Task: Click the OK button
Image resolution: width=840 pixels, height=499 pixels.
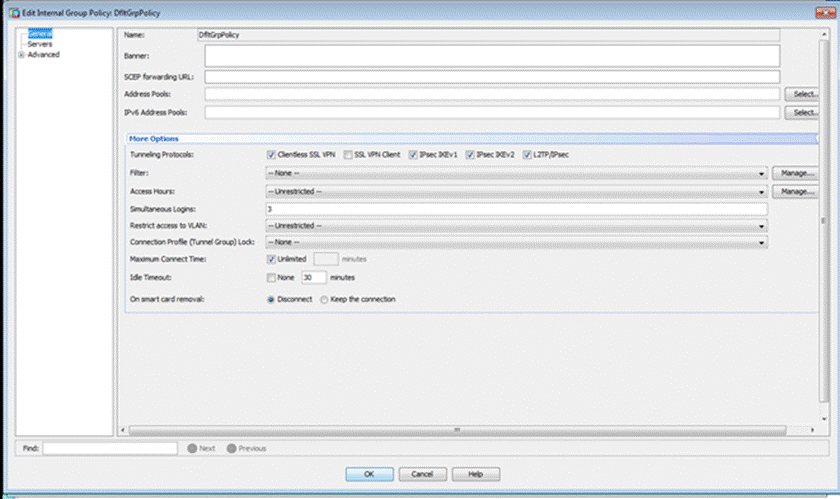Action: point(369,474)
